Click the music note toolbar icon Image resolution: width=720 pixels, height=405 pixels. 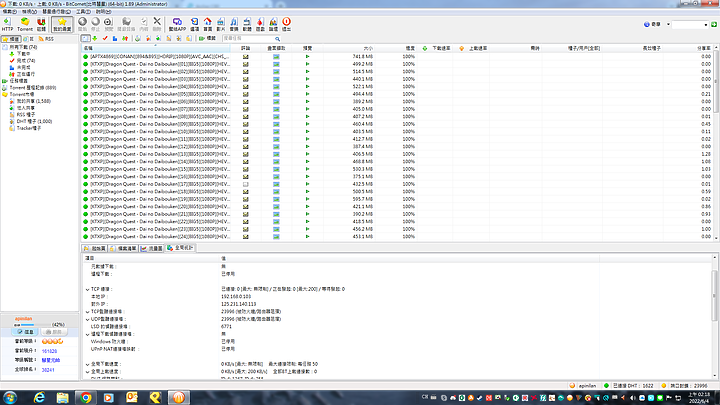tap(234, 24)
